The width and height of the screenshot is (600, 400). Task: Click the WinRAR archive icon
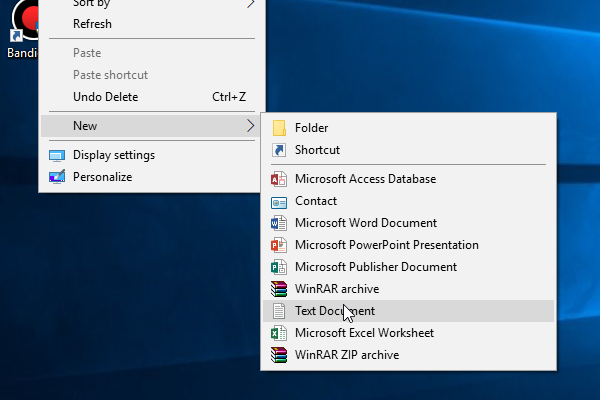click(279, 289)
